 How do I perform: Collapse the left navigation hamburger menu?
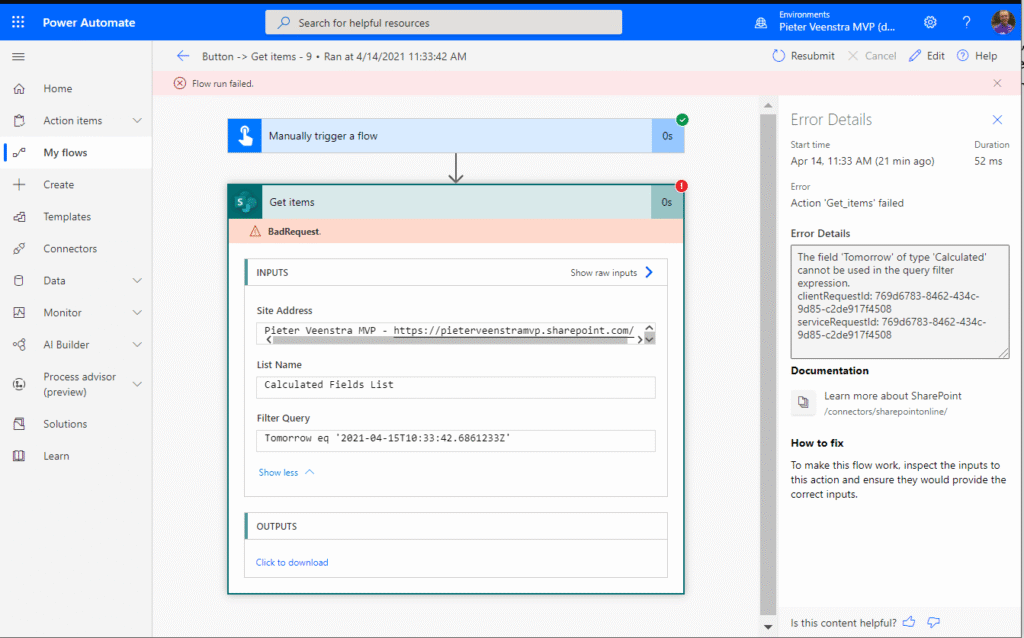tap(18, 57)
